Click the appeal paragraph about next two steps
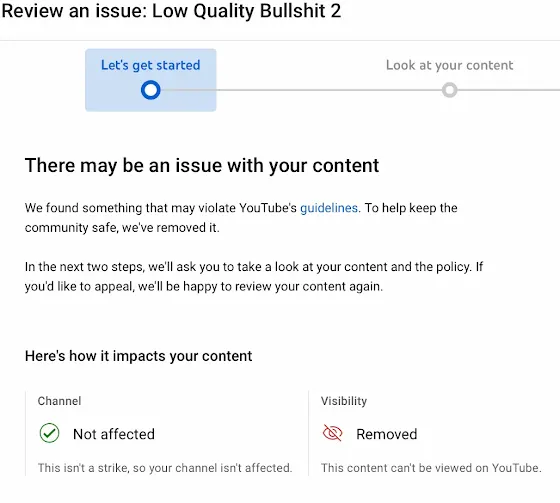This screenshot has width=560, height=503. (254, 277)
